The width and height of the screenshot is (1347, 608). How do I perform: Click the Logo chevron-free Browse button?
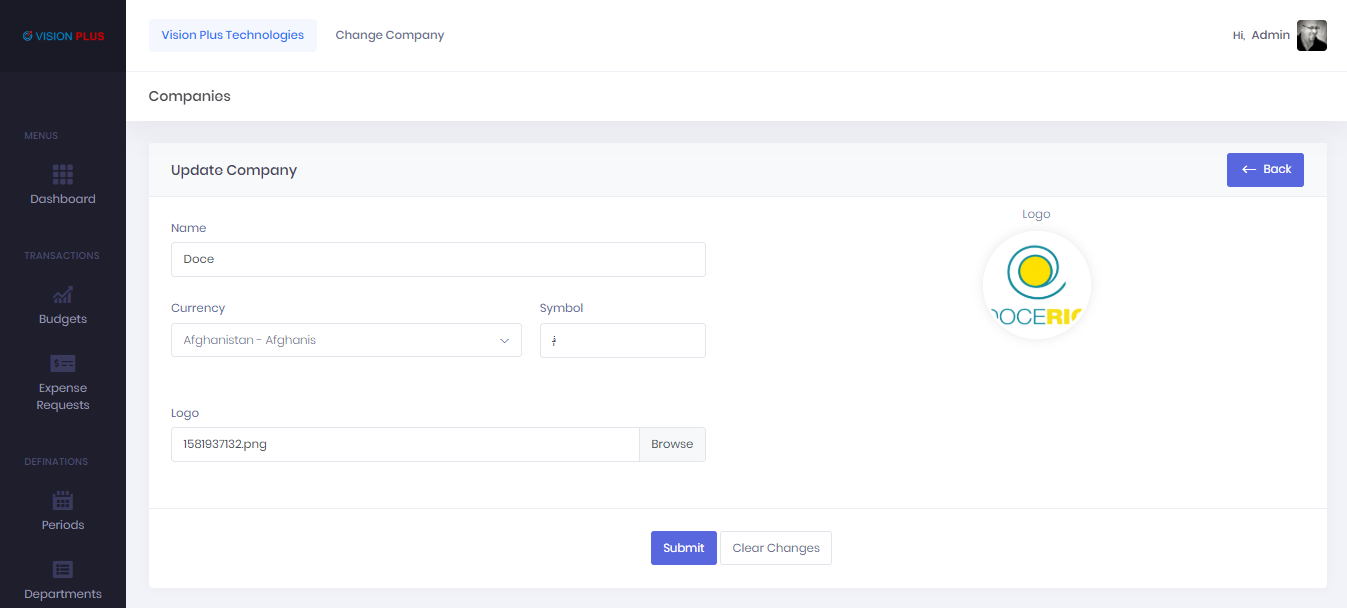point(672,445)
